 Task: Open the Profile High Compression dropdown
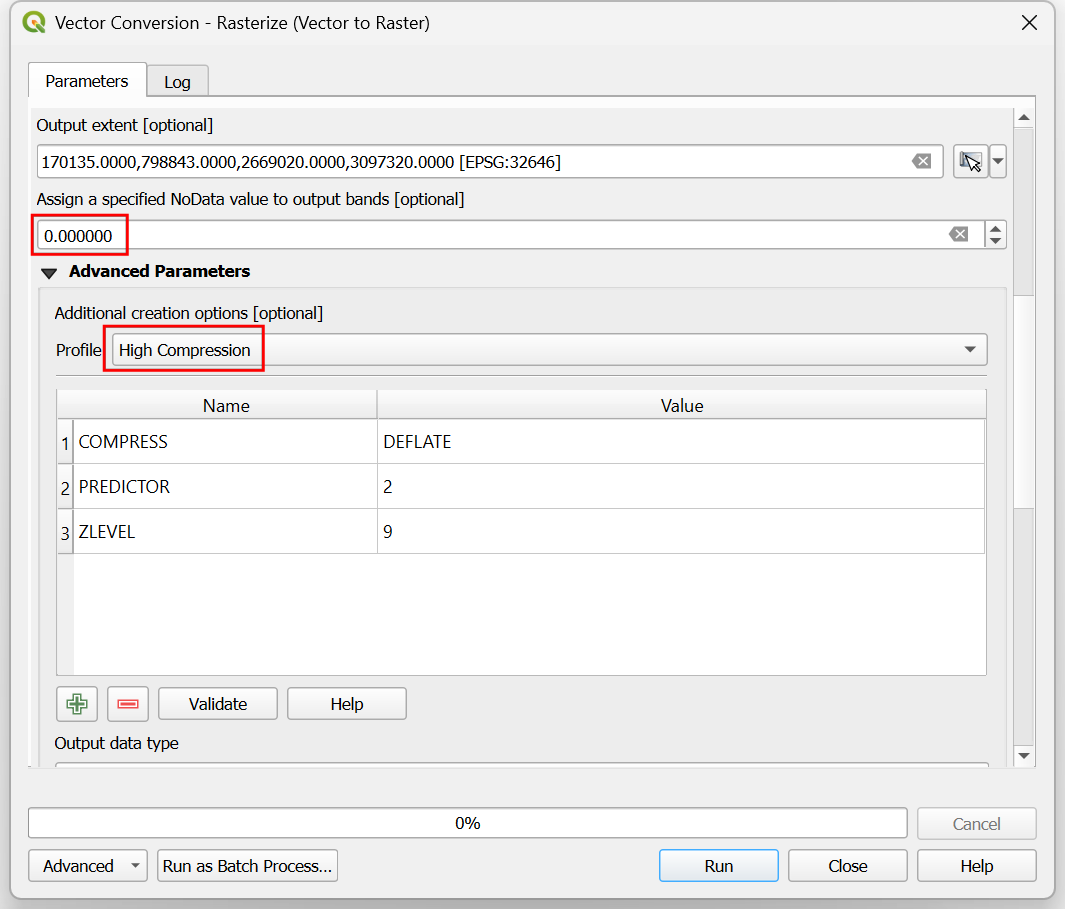pos(548,350)
